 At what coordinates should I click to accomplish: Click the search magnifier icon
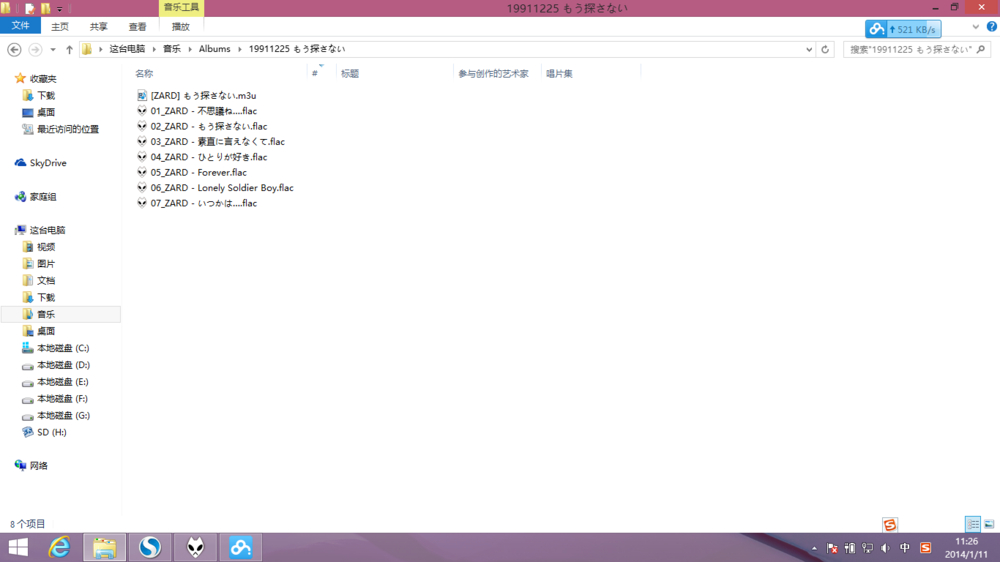[x=981, y=49]
